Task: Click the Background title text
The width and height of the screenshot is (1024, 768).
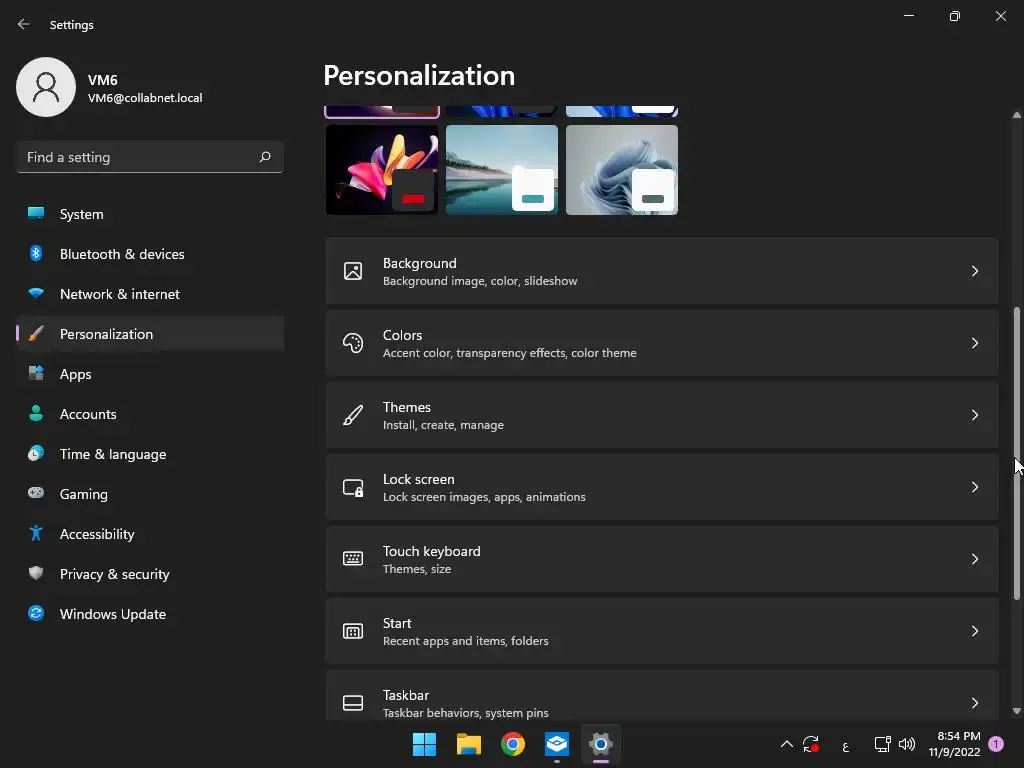Action: (x=419, y=263)
